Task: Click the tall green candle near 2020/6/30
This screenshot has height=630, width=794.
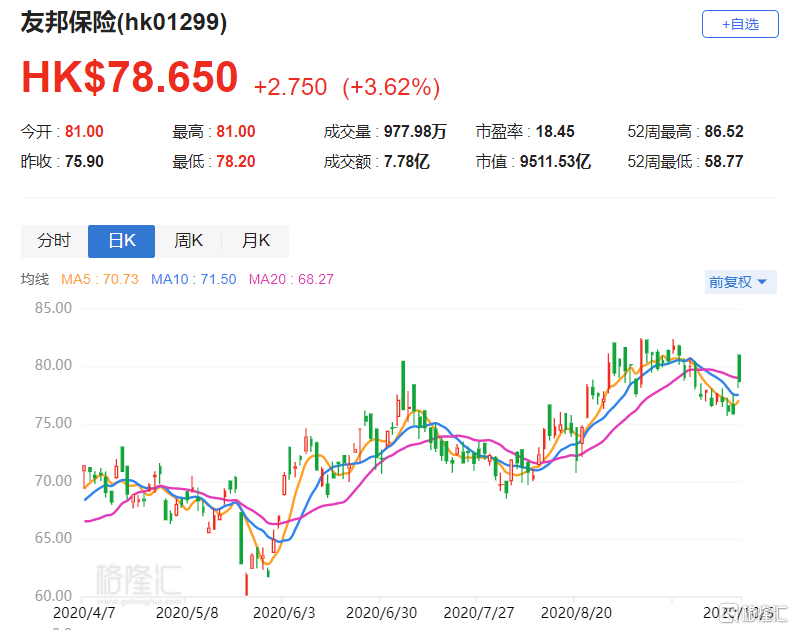Action: 403,385
